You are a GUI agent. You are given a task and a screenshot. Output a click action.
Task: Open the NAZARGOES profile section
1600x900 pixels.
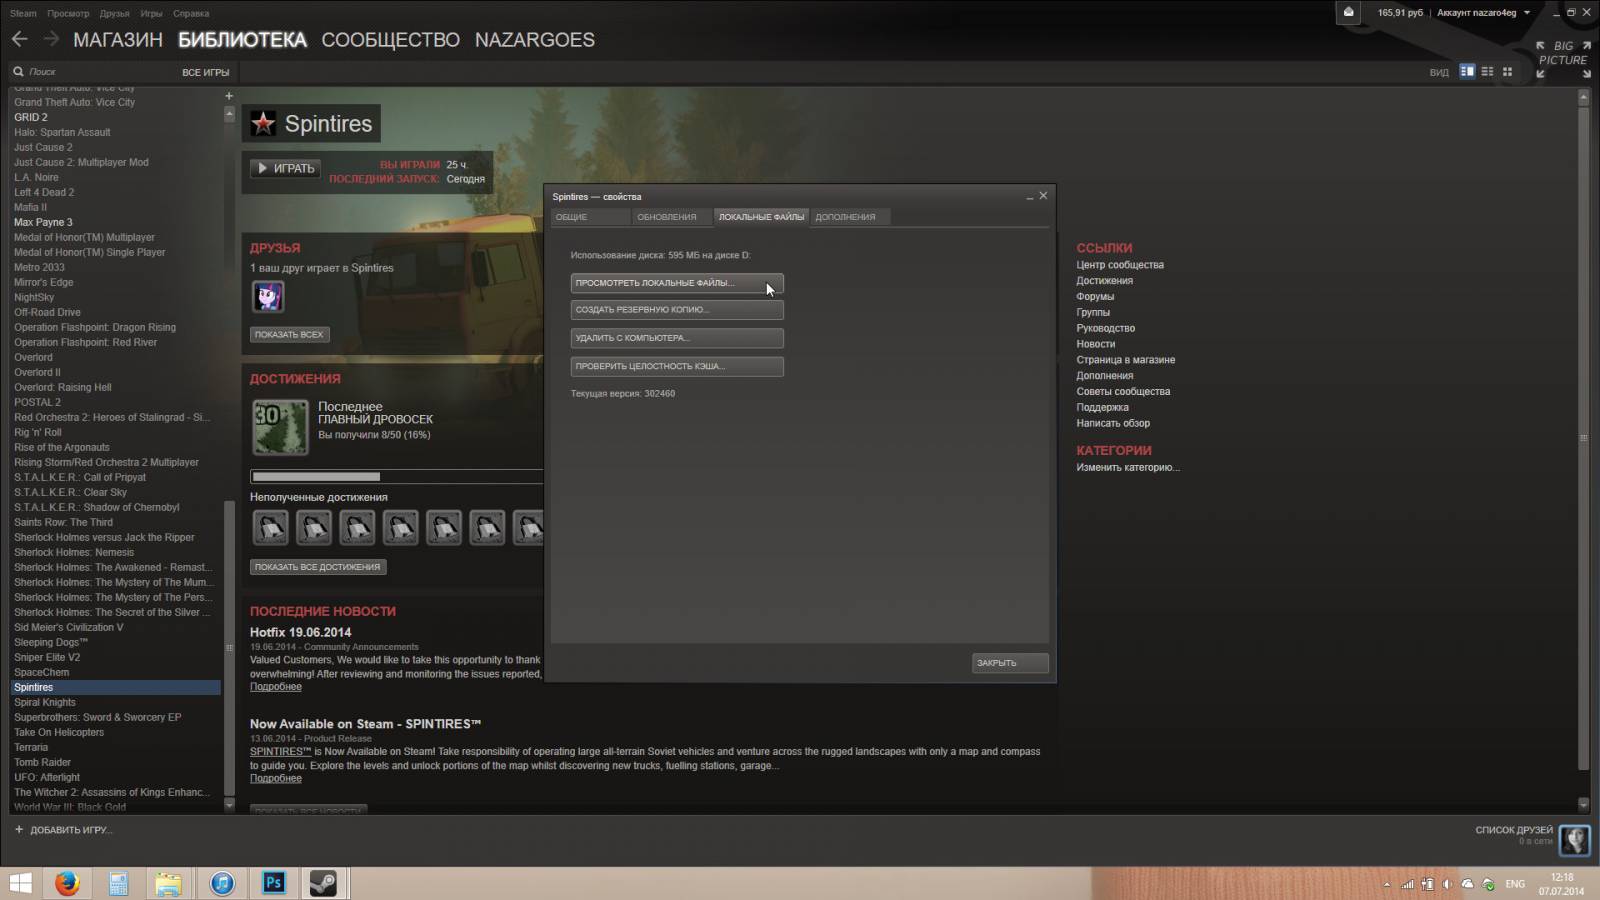(x=534, y=40)
